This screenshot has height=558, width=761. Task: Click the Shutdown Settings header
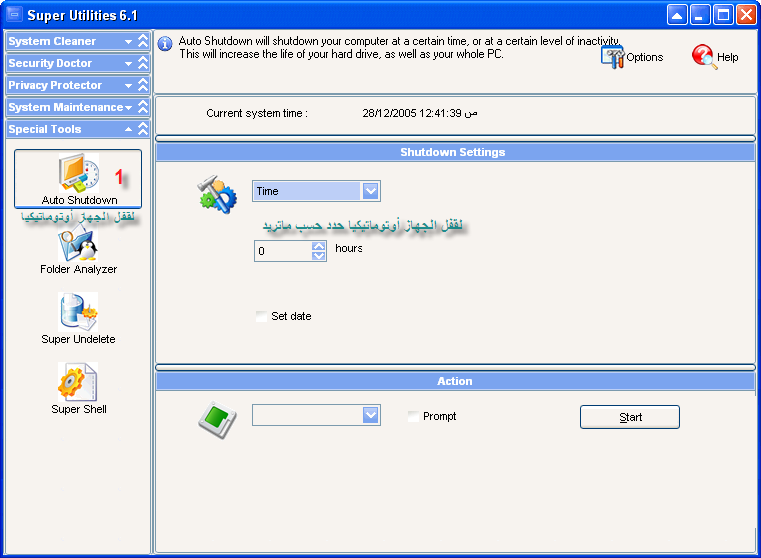pyautogui.click(x=455, y=152)
